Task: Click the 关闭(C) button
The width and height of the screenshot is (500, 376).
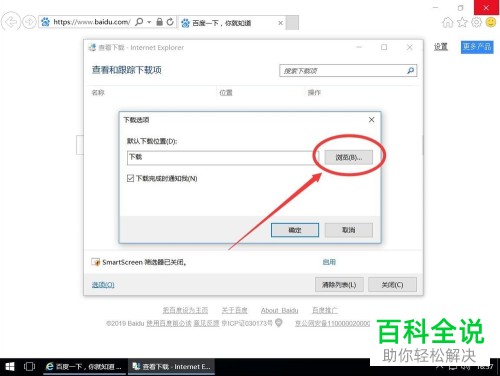Action: click(x=392, y=285)
